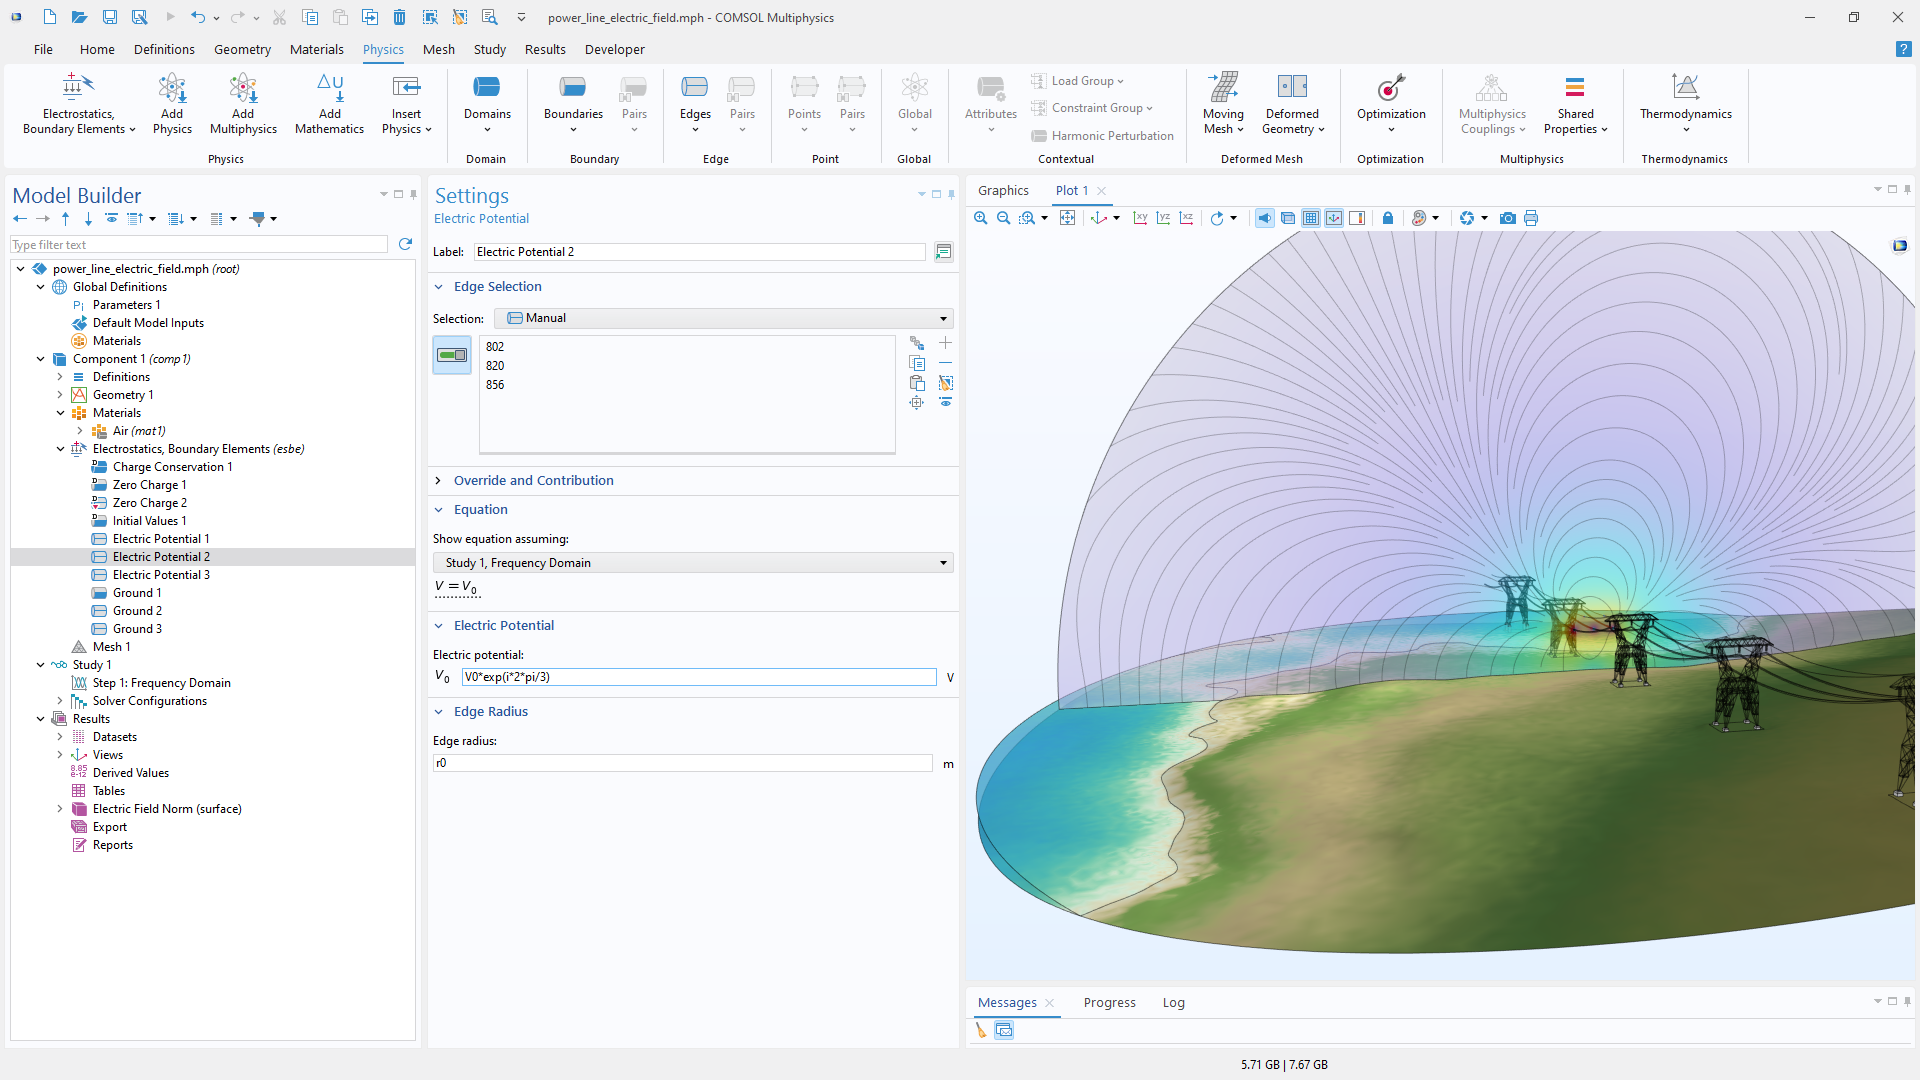Toggle the Activate Selection switch
This screenshot has height=1080, width=1920.
click(452, 355)
